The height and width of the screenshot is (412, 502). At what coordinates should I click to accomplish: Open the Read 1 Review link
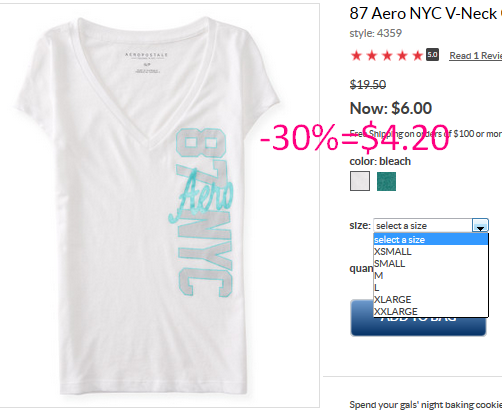(x=476, y=56)
